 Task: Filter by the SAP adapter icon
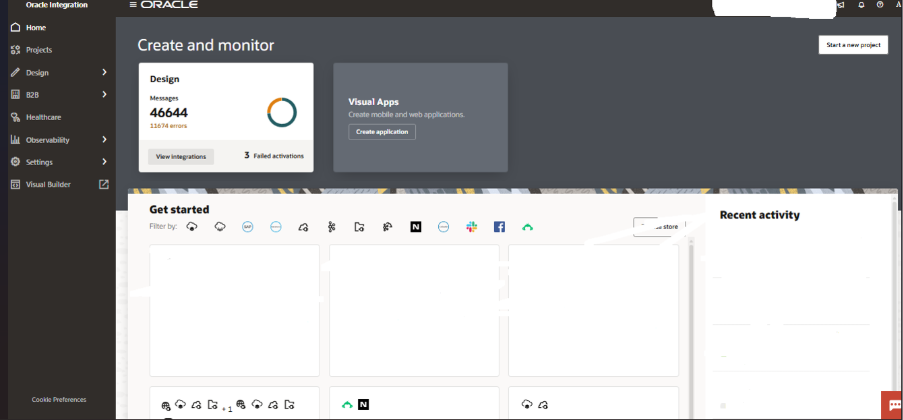[248, 227]
